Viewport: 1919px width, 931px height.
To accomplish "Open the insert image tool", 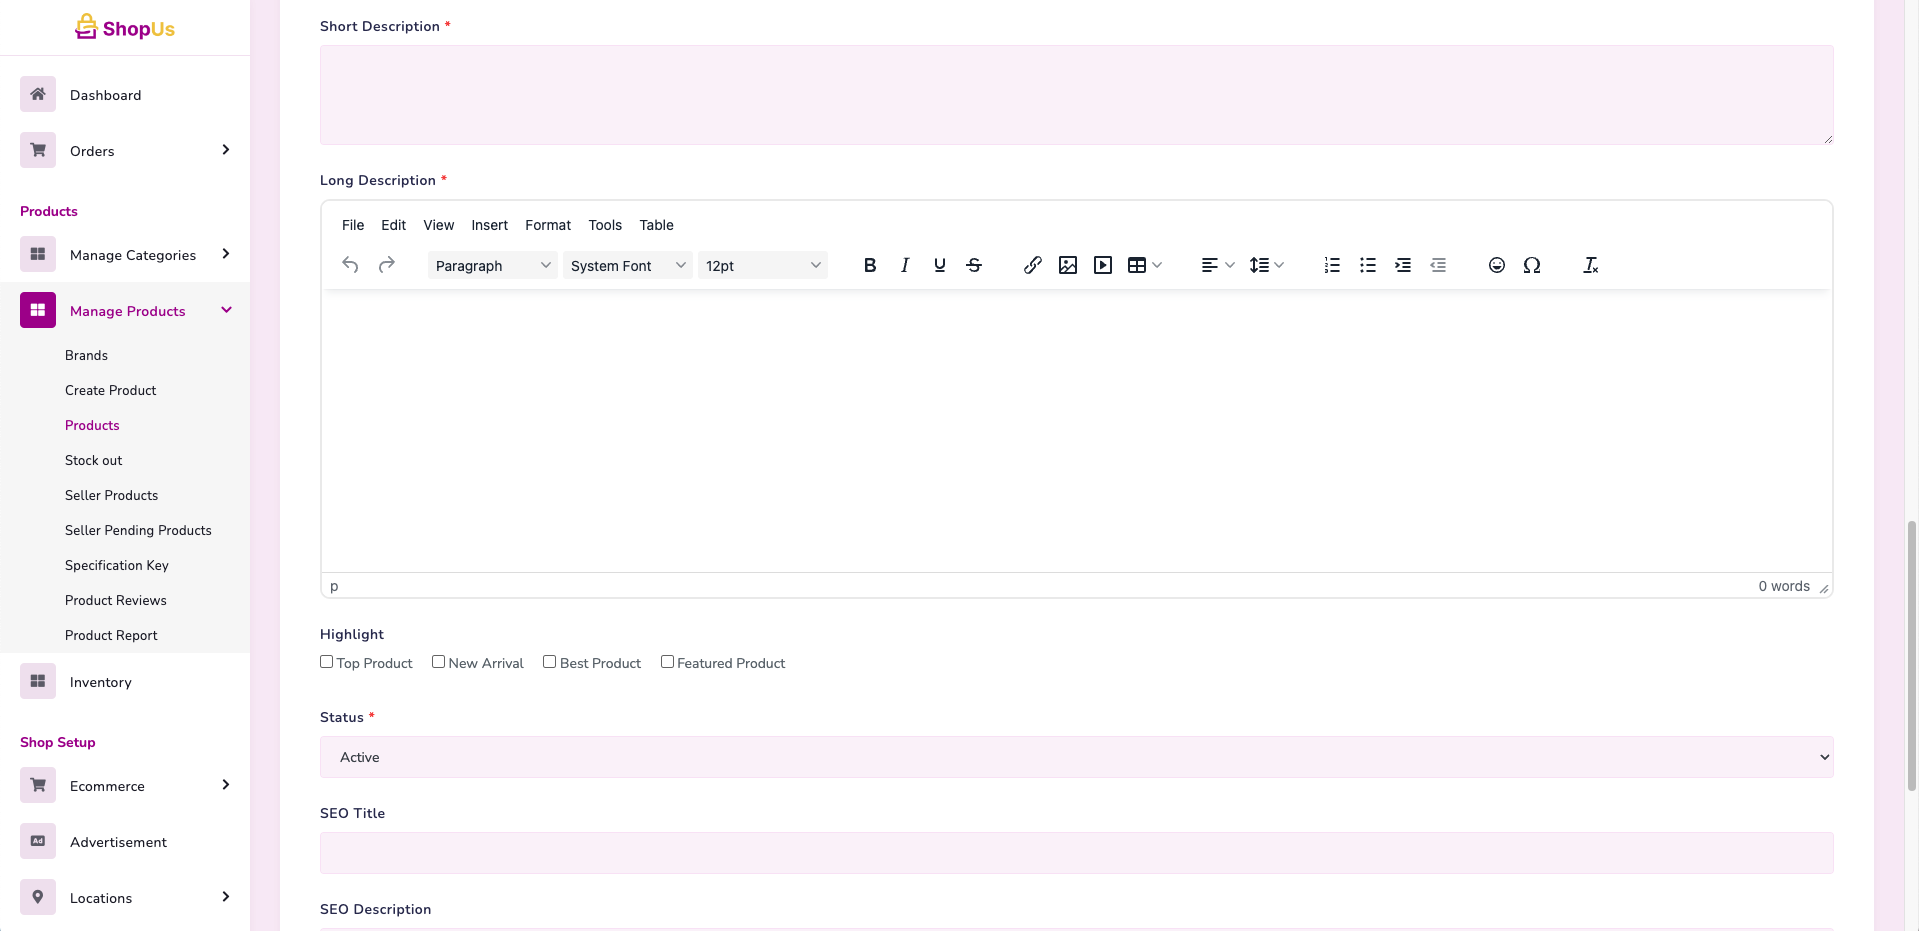I will (1067, 265).
